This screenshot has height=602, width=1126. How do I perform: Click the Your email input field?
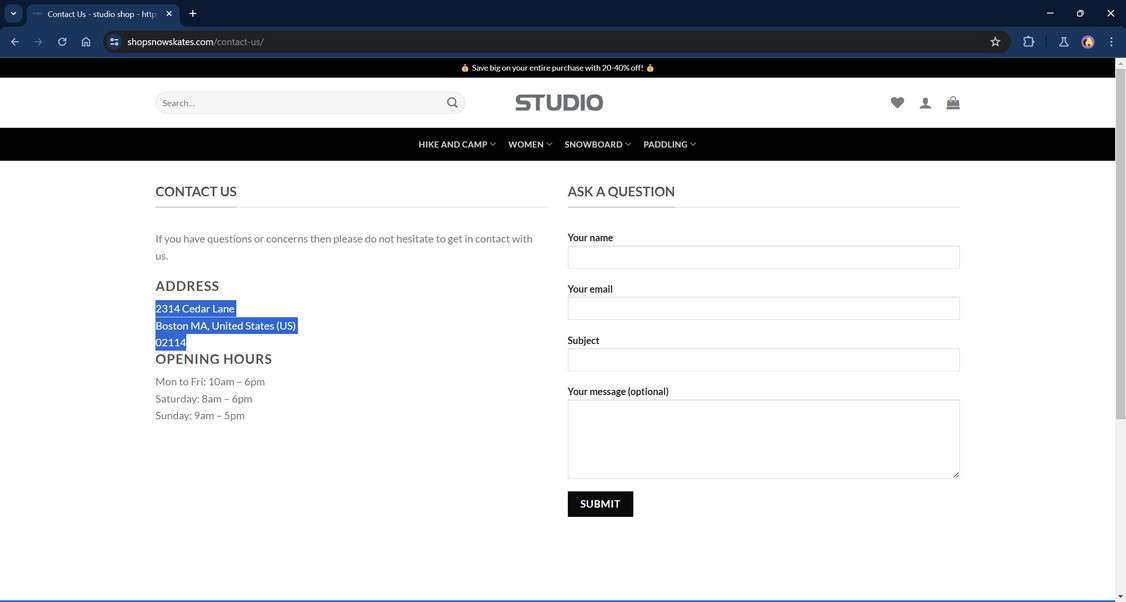(x=763, y=308)
